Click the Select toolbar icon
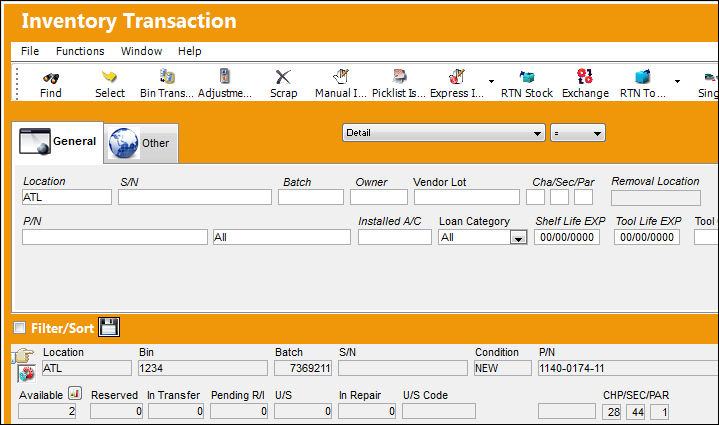The image size is (719, 425). (x=109, y=77)
